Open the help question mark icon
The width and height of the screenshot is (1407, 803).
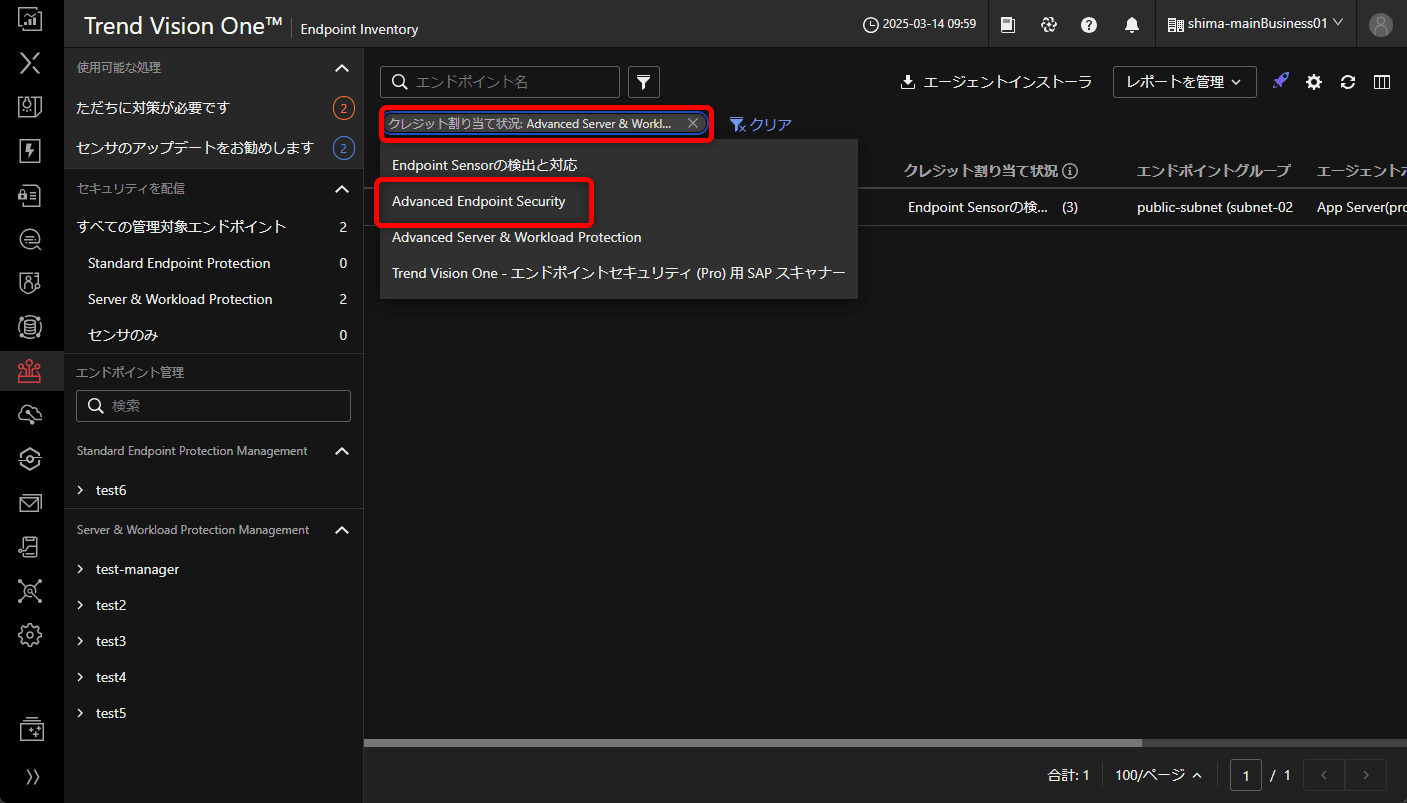pyautogui.click(x=1089, y=24)
